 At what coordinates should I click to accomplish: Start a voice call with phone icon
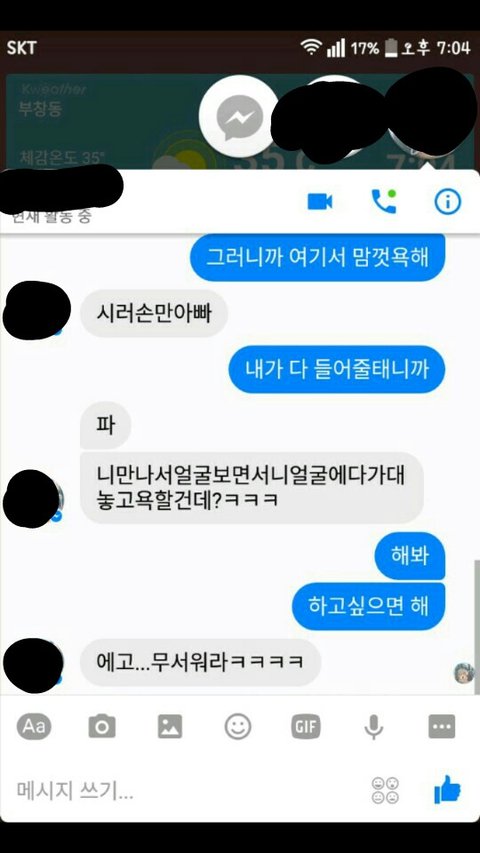(384, 202)
